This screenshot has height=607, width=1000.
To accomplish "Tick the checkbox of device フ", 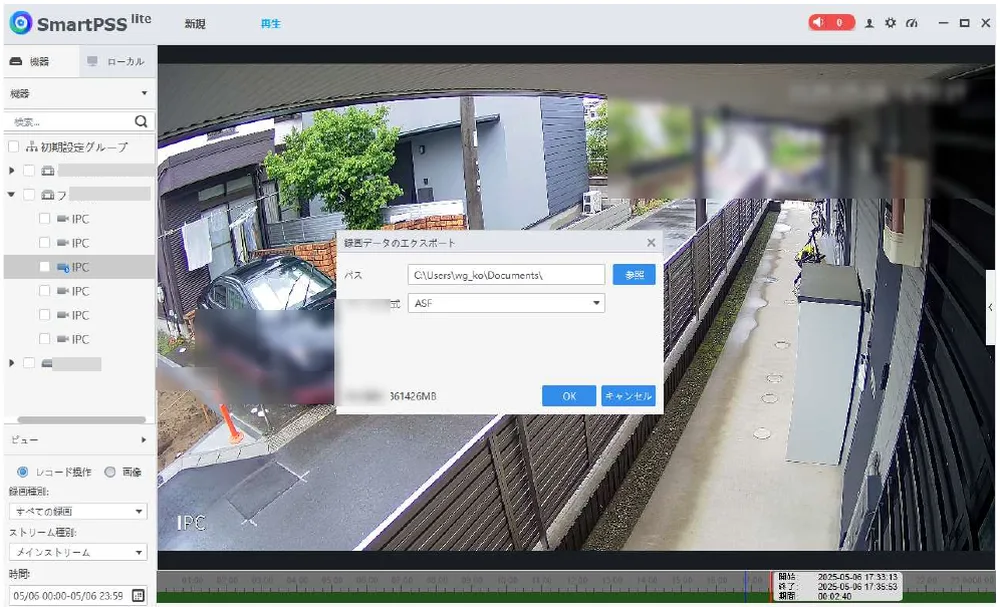I will (29, 194).
